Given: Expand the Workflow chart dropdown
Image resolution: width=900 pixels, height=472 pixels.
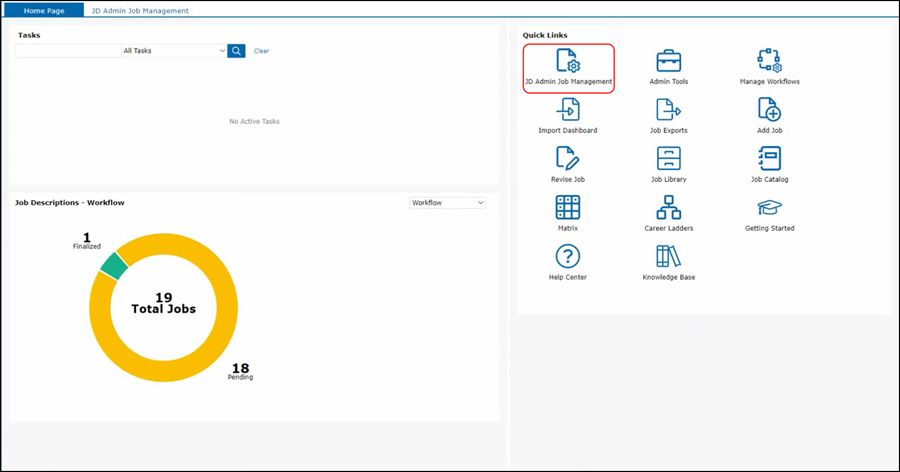Looking at the screenshot, I should pyautogui.click(x=447, y=203).
